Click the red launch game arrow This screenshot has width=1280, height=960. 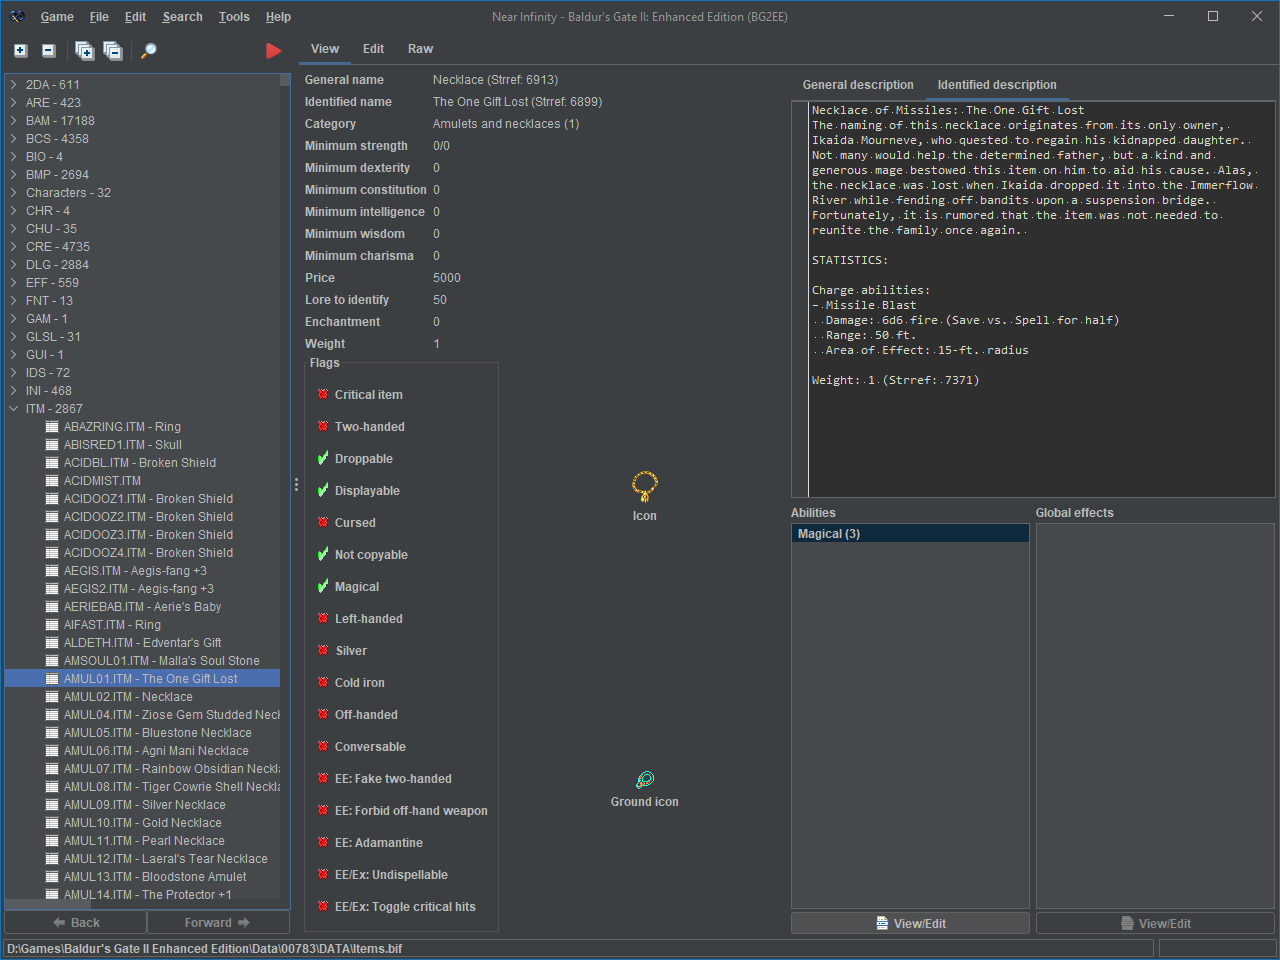273,51
